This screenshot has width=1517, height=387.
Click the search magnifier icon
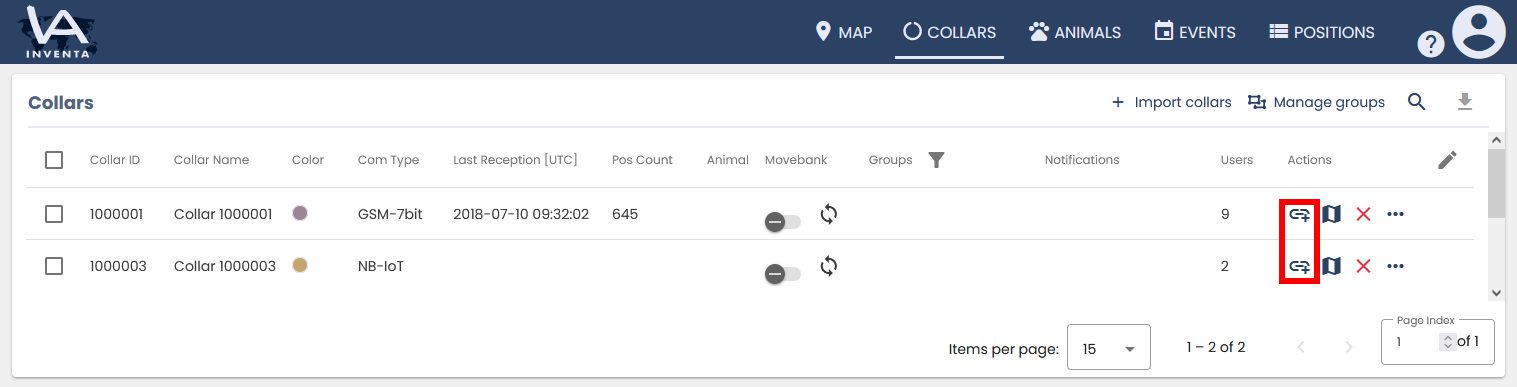coord(1416,102)
